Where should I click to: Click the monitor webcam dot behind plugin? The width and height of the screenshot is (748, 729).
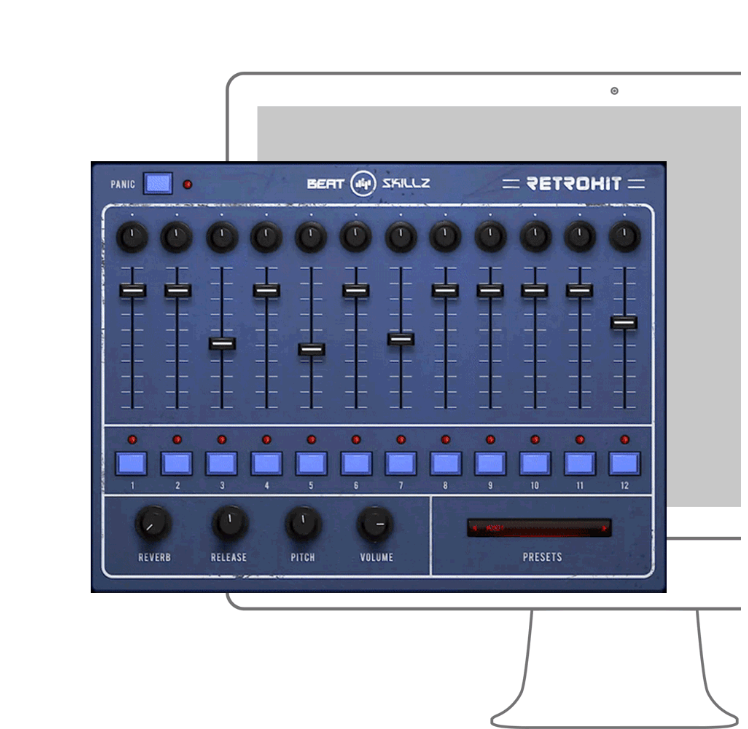coord(614,91)
